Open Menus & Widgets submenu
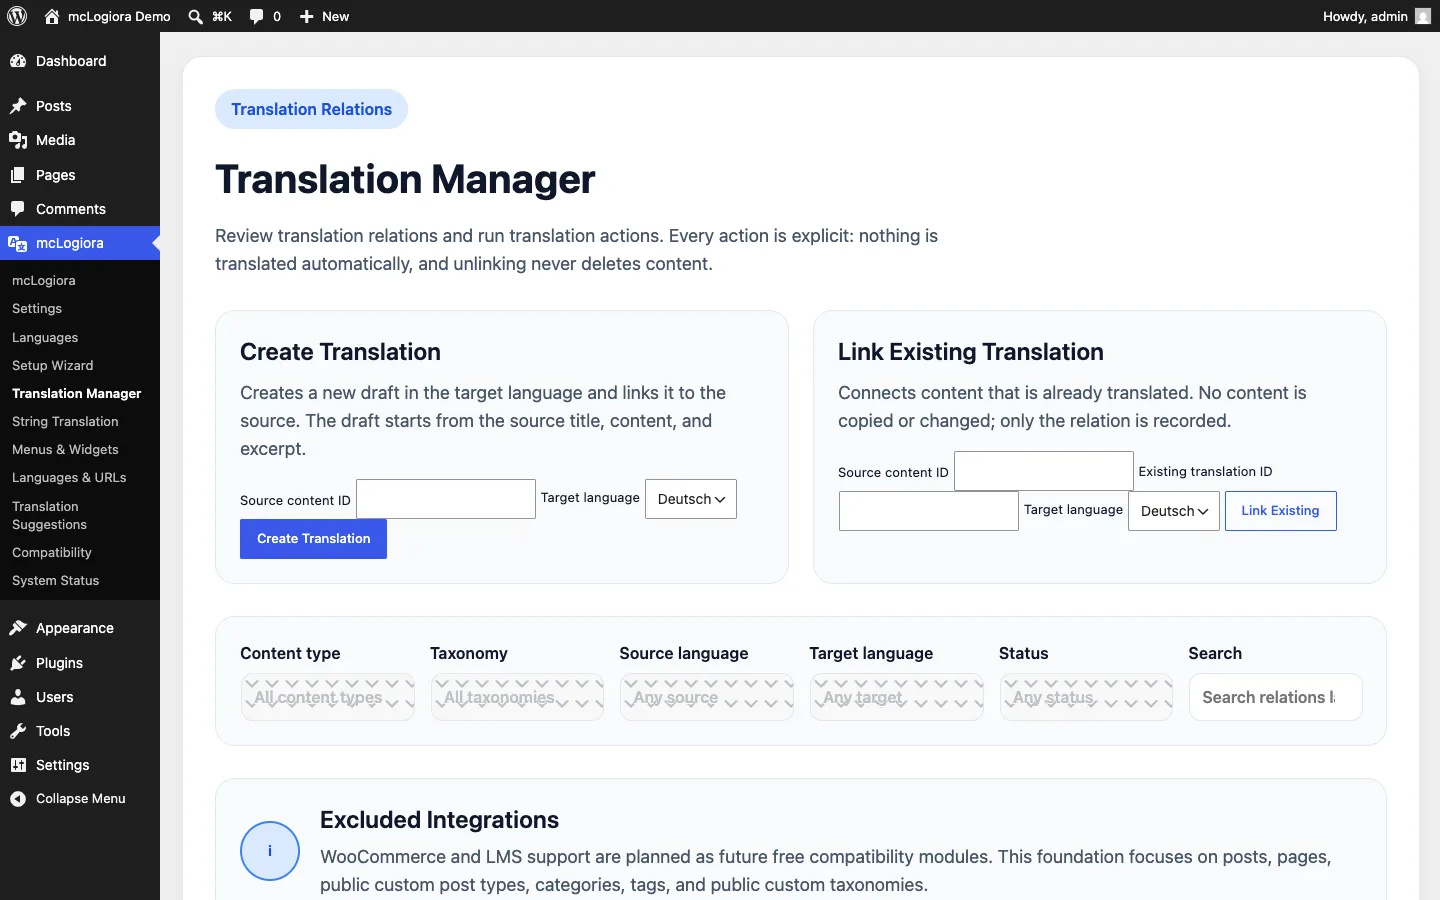 pyautogui.click(x=65, y=450)
